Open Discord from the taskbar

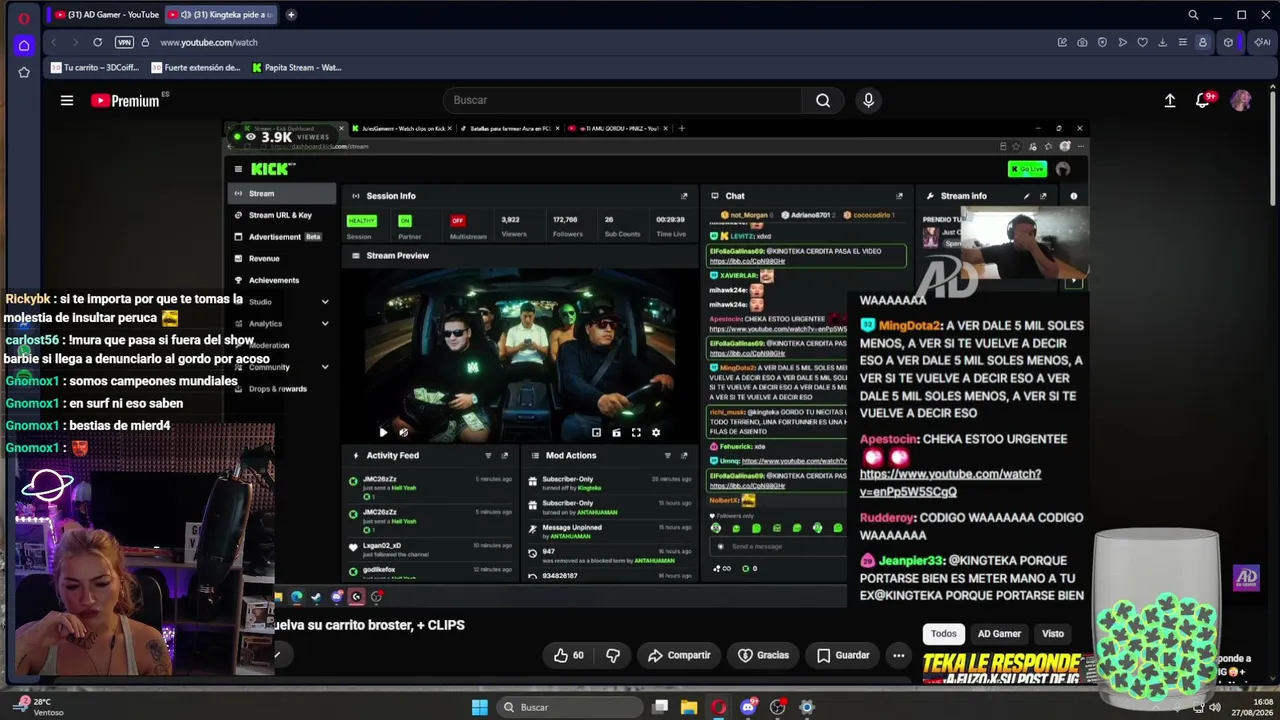748,707
